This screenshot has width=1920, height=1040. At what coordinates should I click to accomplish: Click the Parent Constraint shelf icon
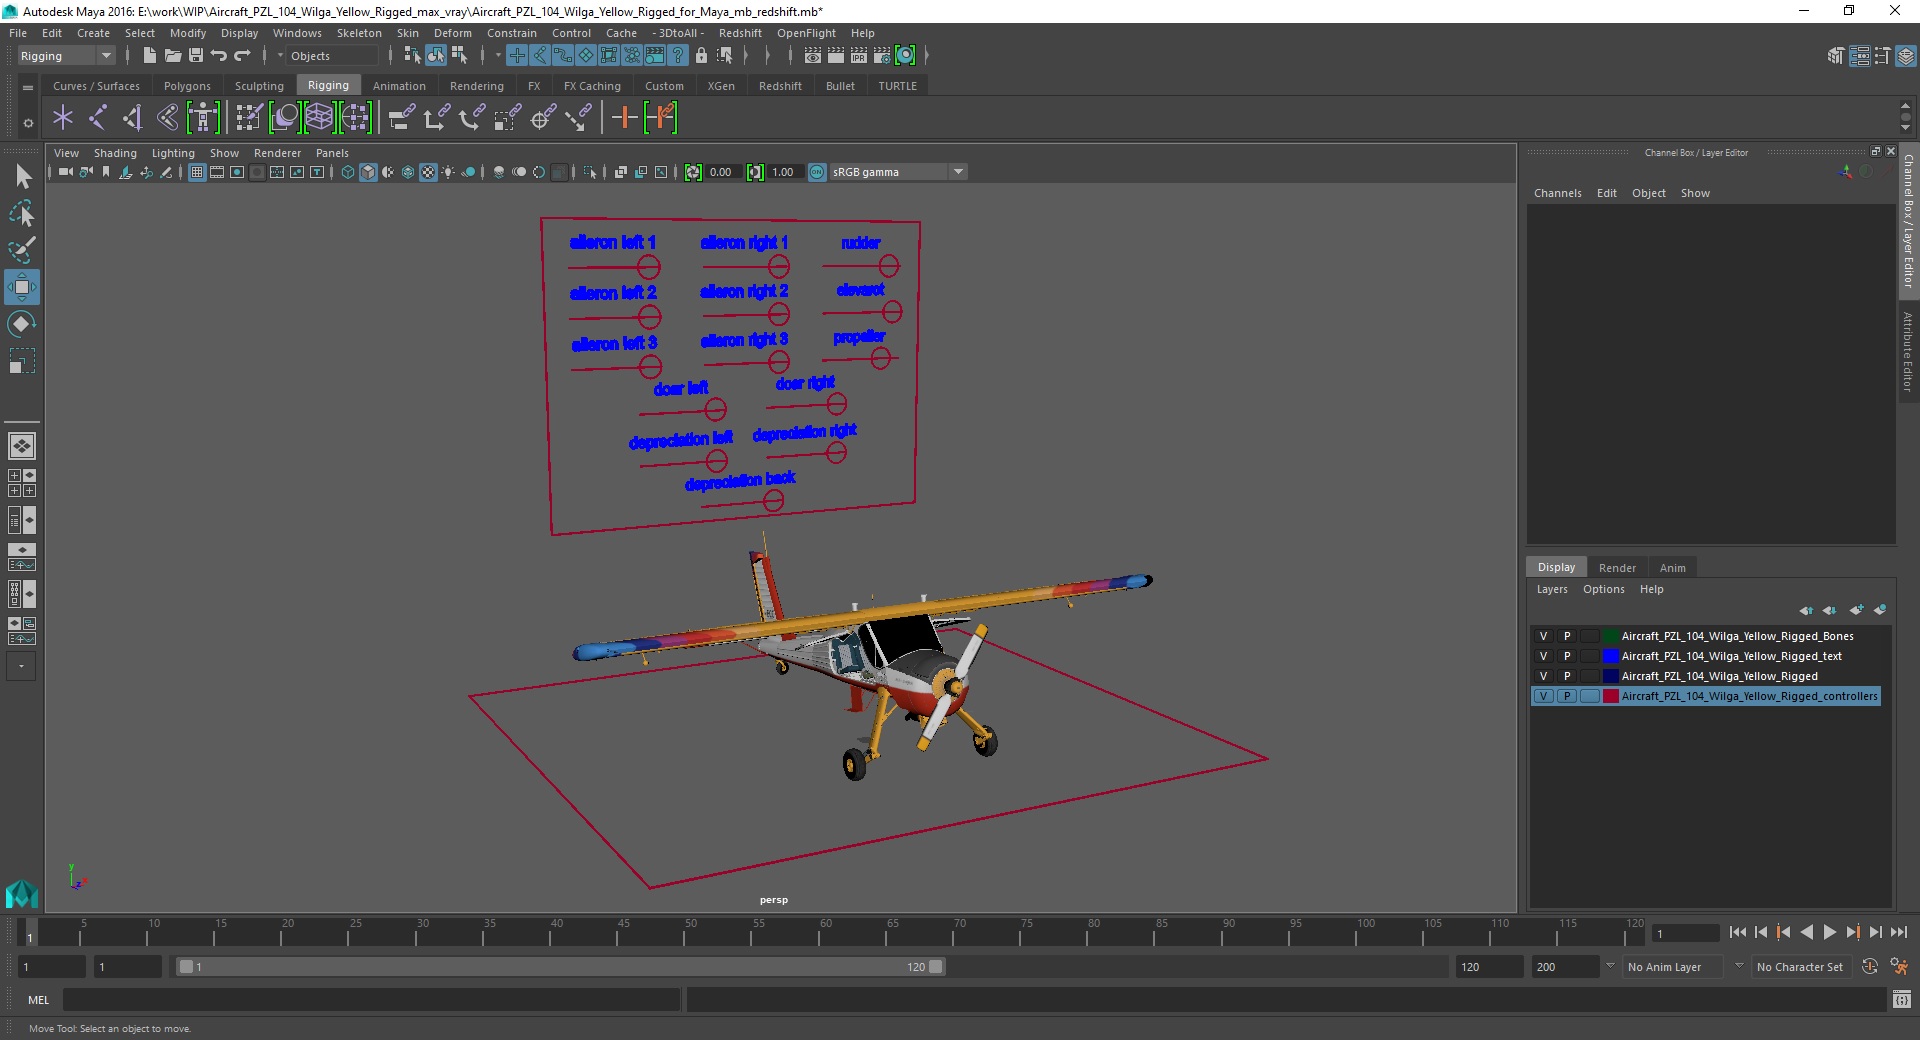tap(401, 118)
